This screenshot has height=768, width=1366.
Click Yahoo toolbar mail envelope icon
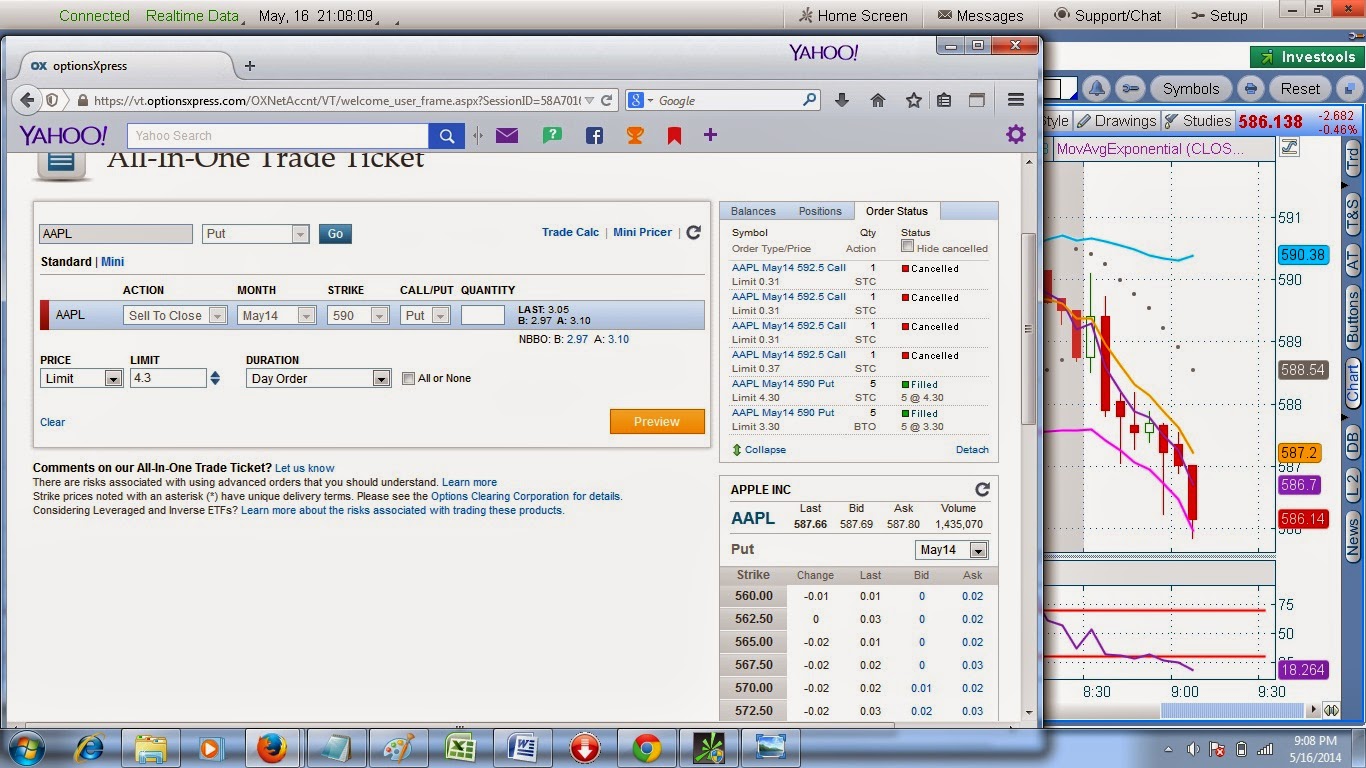(507, 135)
